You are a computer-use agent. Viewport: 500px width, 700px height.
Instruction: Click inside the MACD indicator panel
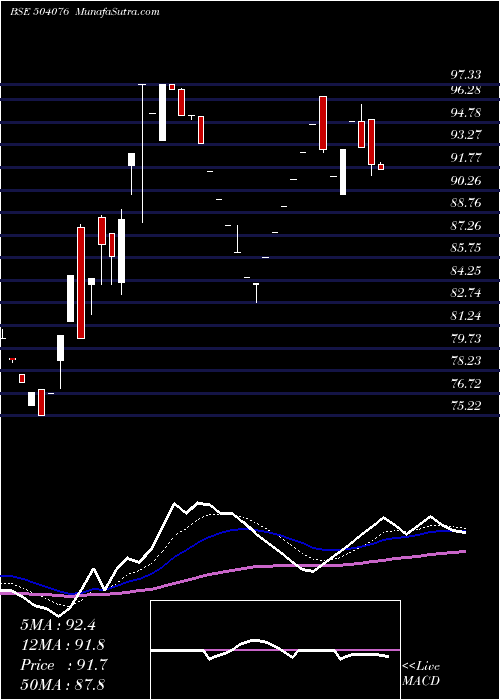(275, 650)
